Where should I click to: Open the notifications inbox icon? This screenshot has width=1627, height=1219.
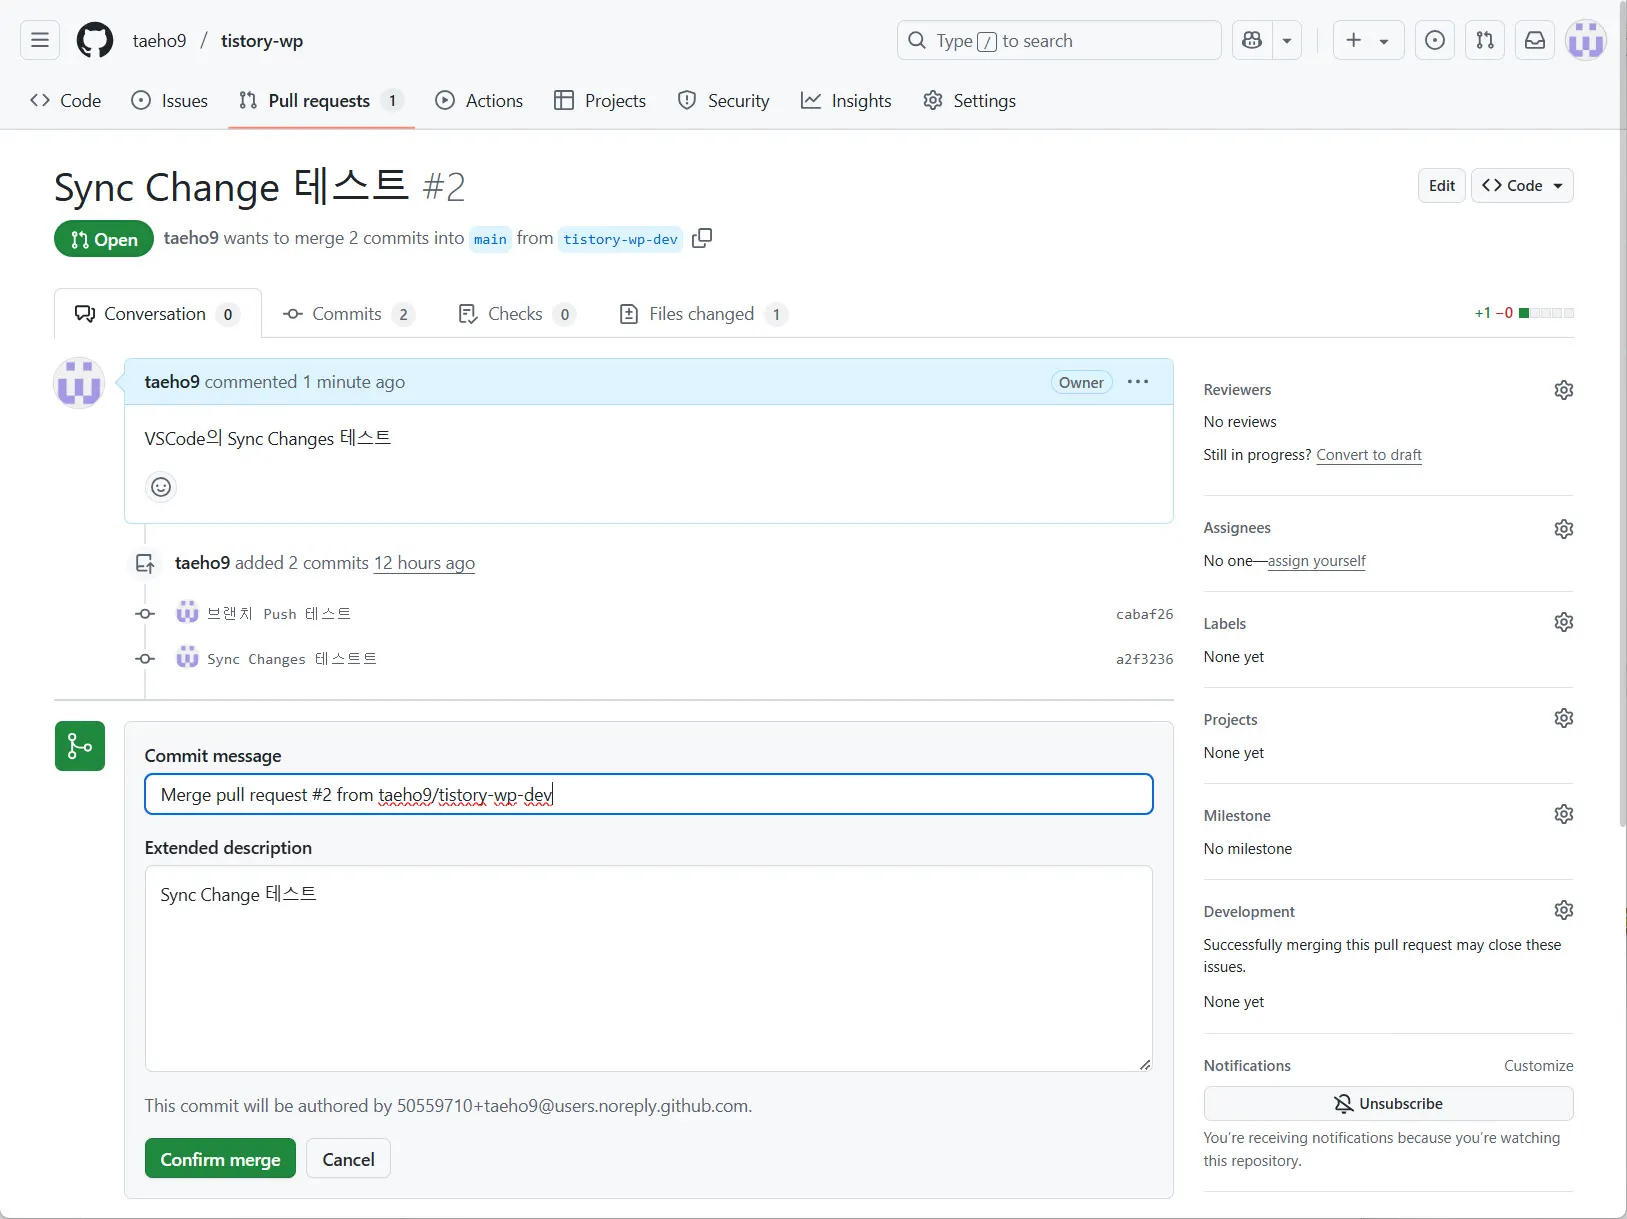[x=1534, y=40]
